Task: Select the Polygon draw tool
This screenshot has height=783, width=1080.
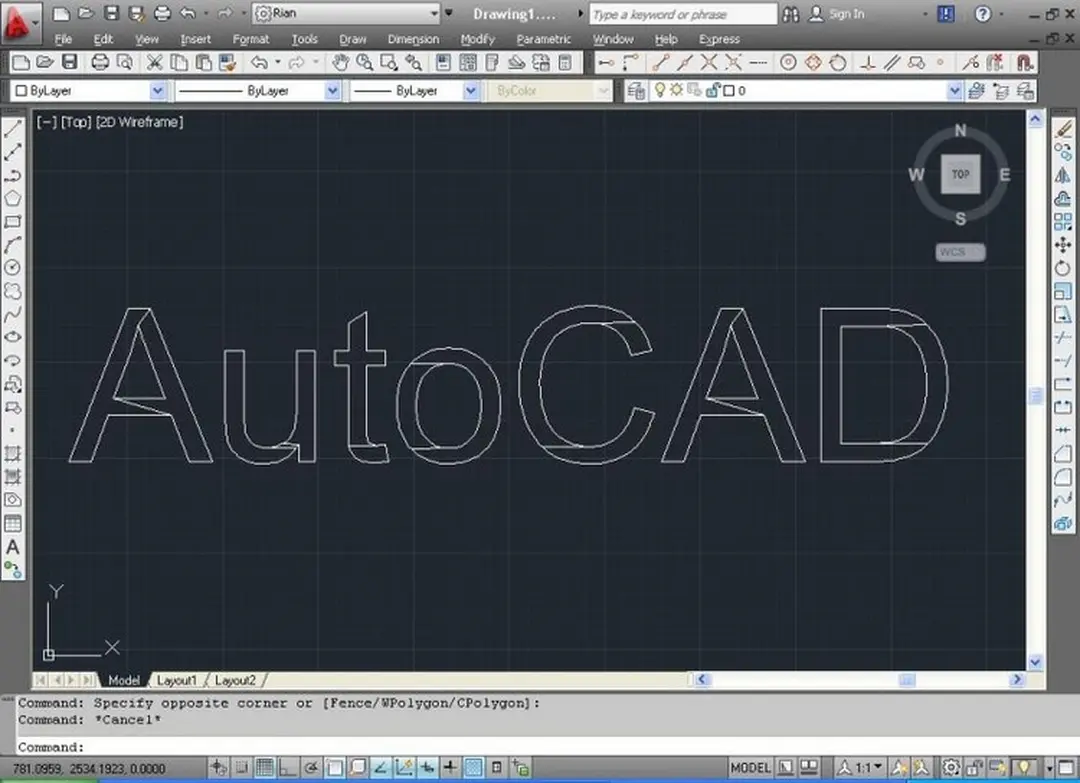Action: pos(13,198)
